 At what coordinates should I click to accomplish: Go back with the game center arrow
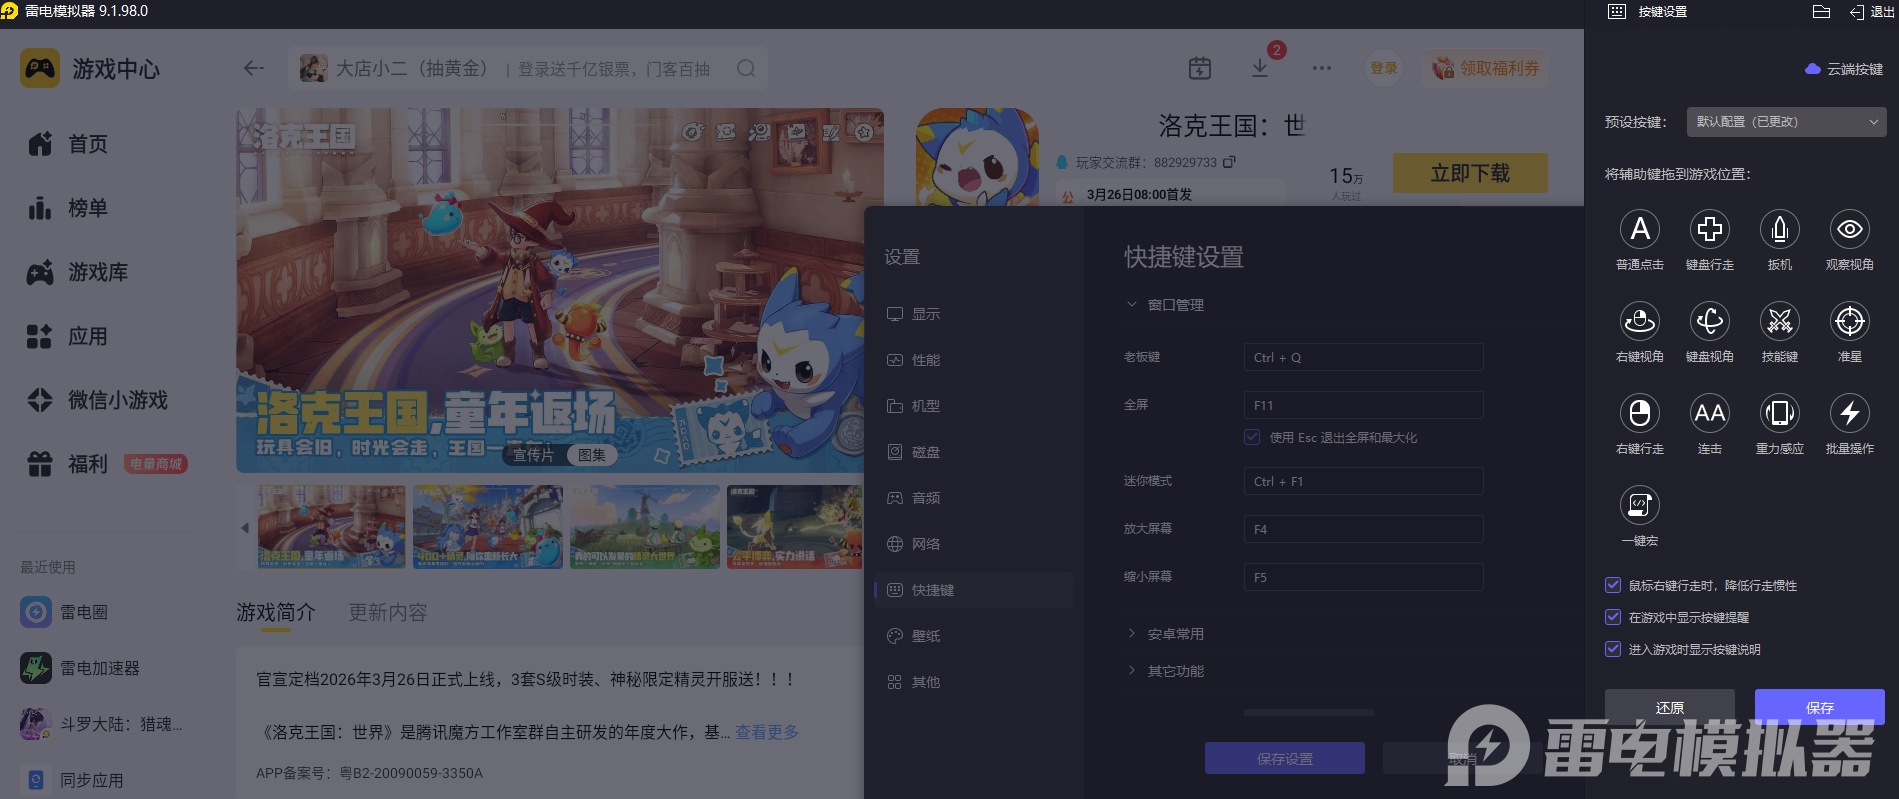(254, 68)
